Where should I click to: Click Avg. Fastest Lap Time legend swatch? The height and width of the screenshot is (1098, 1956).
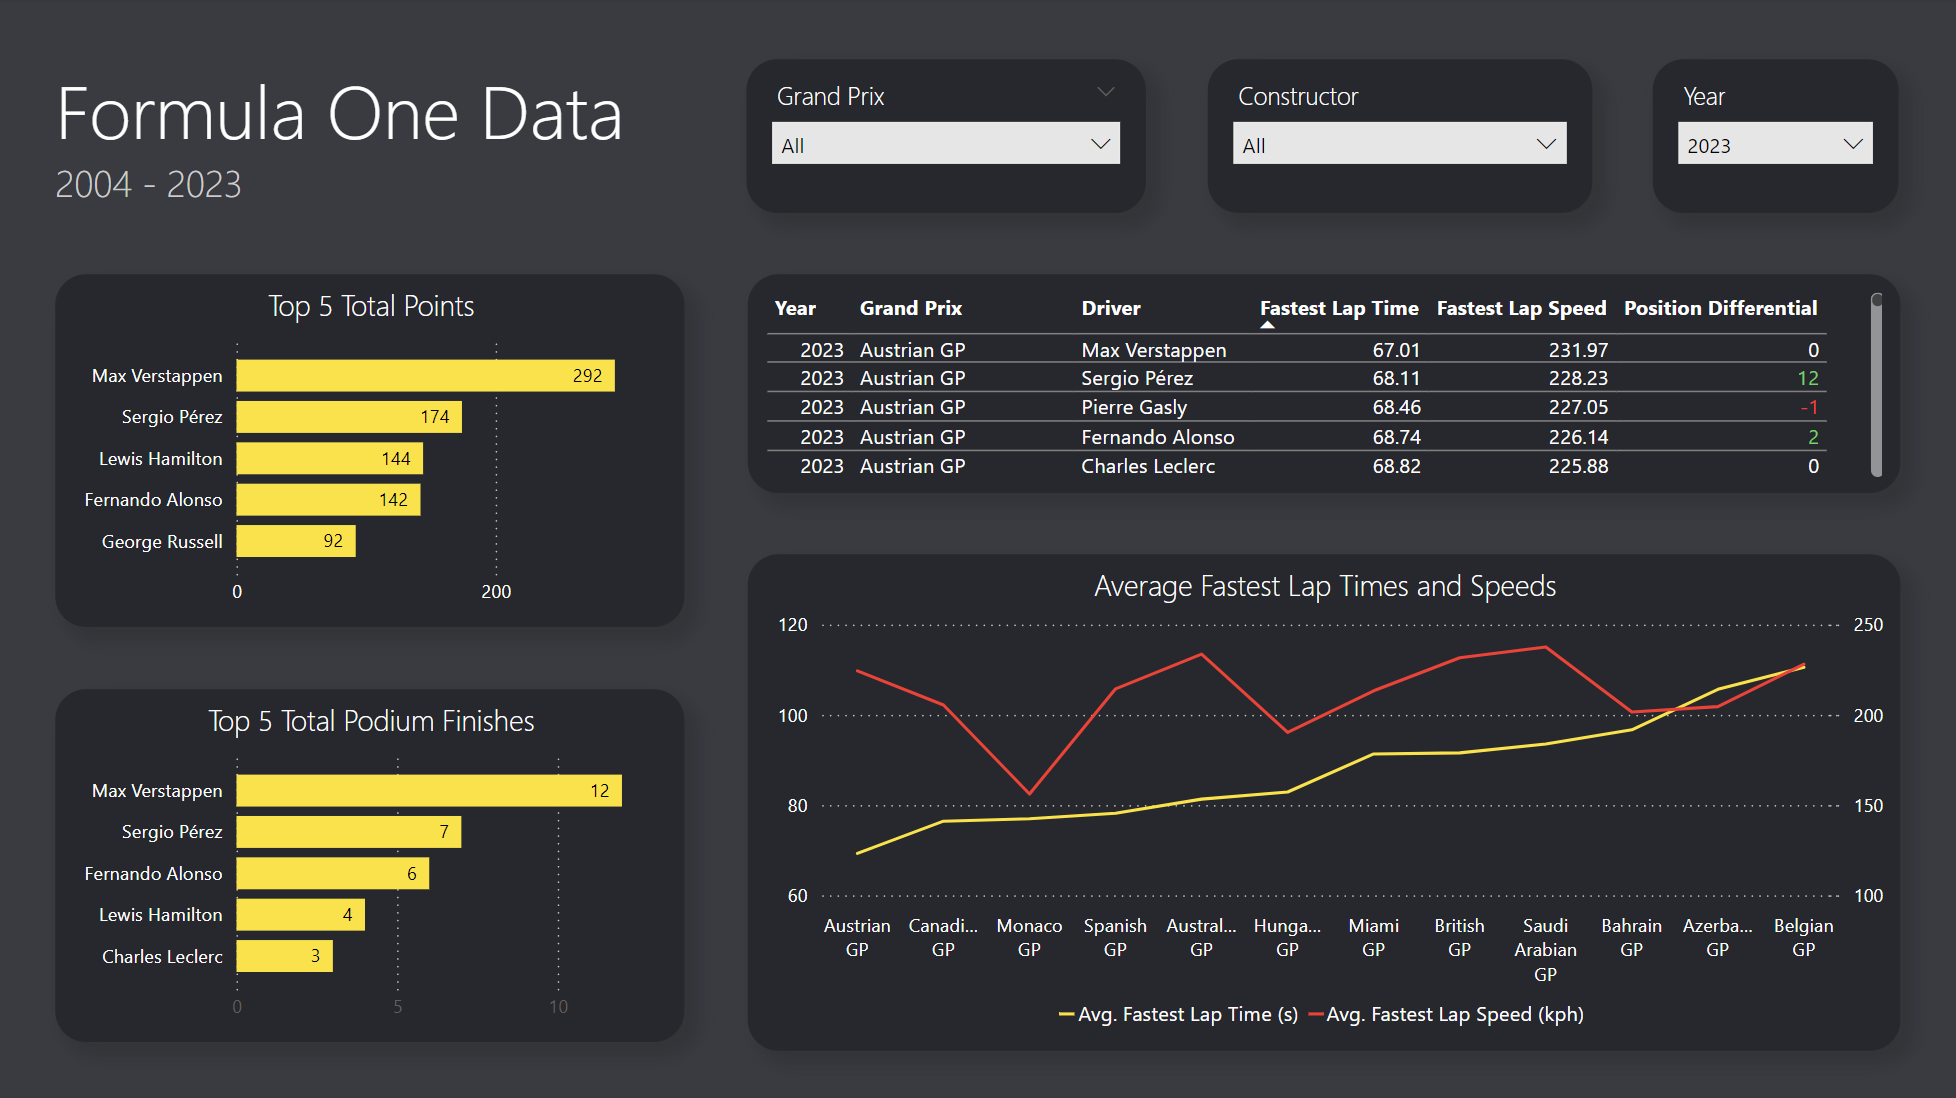point(1067,1015)
